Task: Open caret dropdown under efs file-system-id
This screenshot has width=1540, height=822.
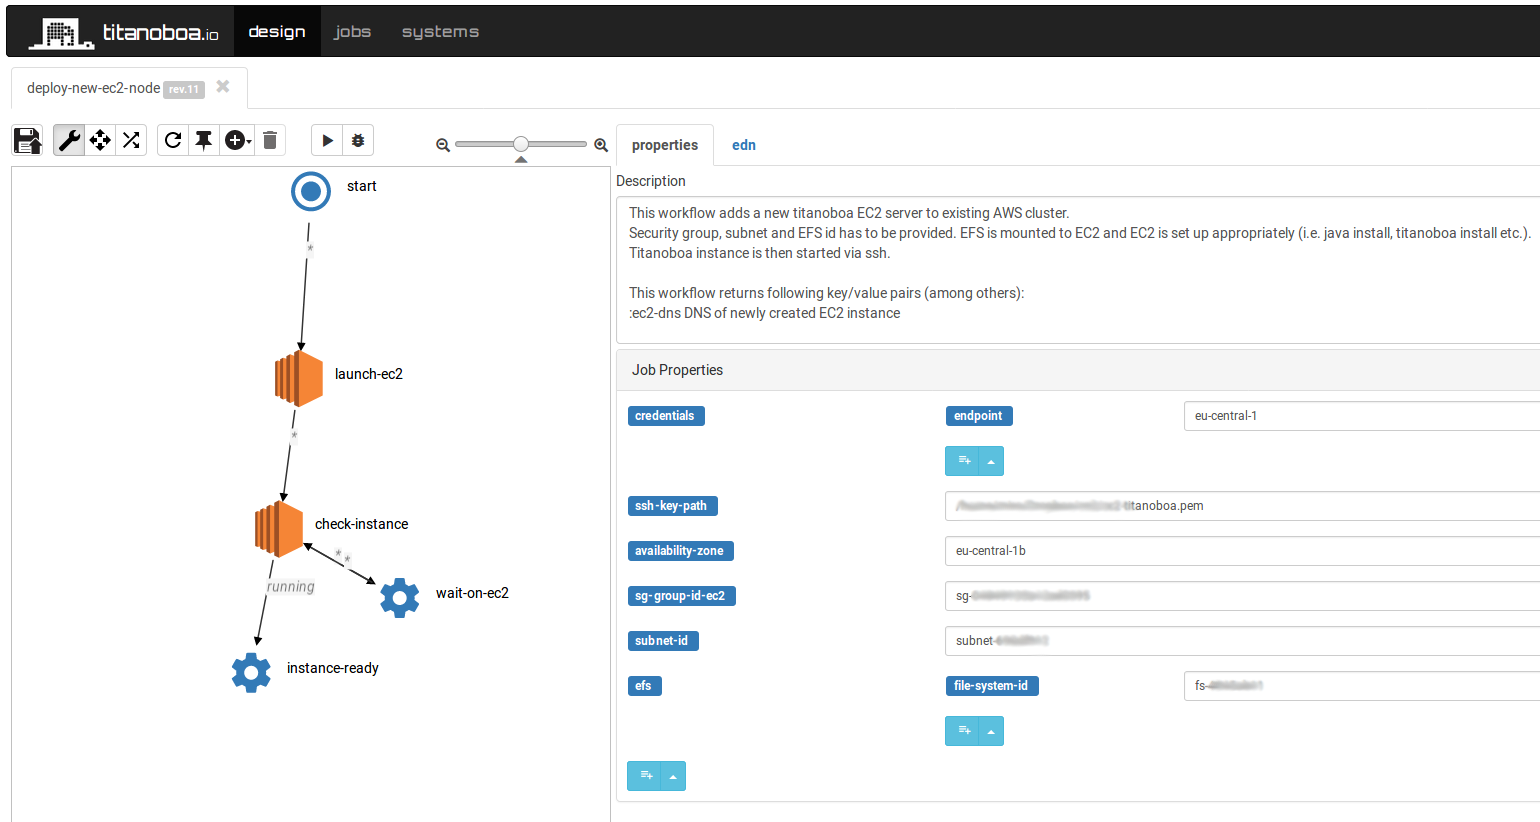Action: coord(991,731)
